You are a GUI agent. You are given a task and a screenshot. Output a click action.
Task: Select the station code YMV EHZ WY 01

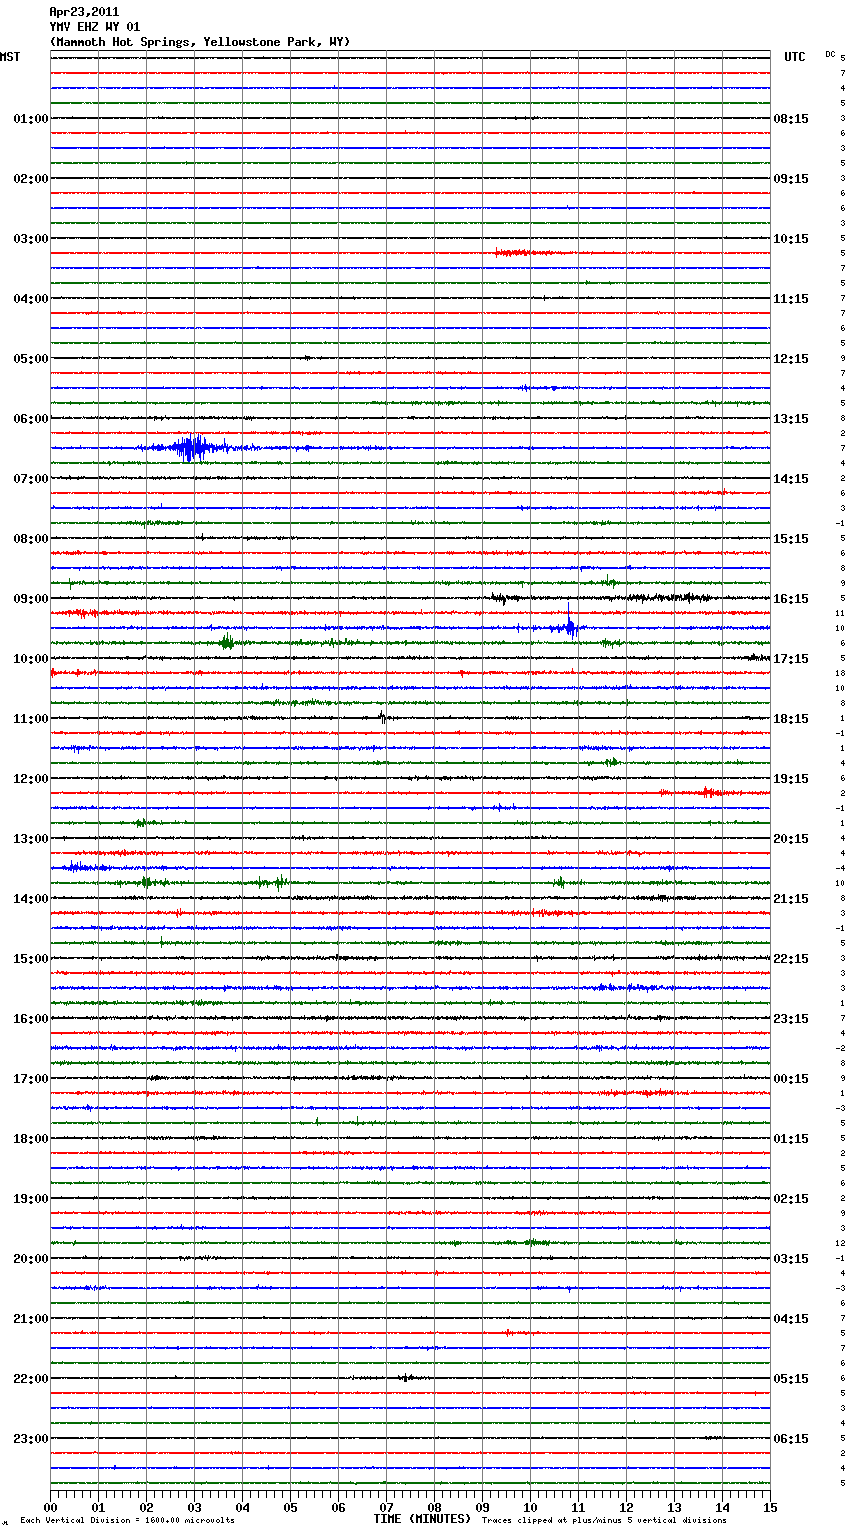click(95, 27)
